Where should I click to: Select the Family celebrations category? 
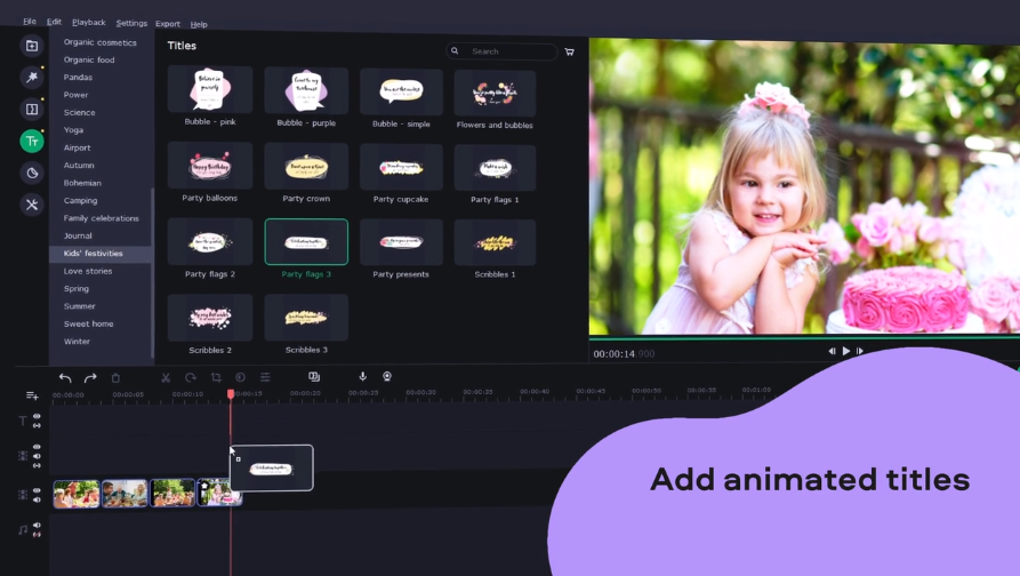tap(101, 218)
